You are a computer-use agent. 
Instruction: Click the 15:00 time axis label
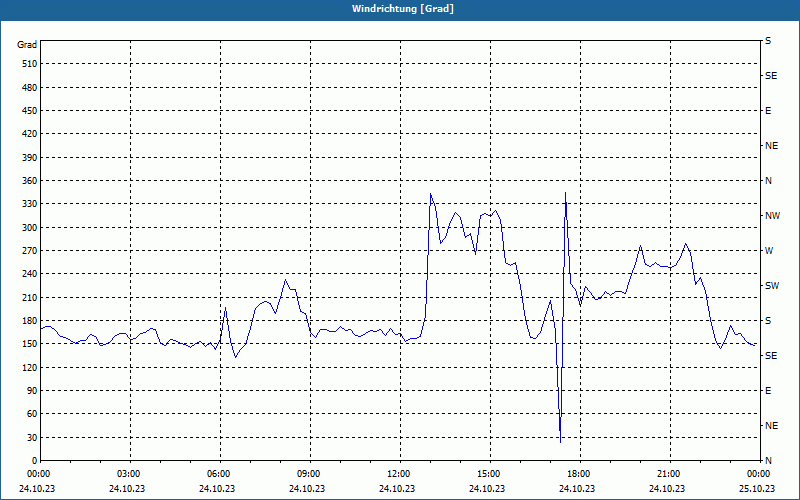[x=490, y=473]
